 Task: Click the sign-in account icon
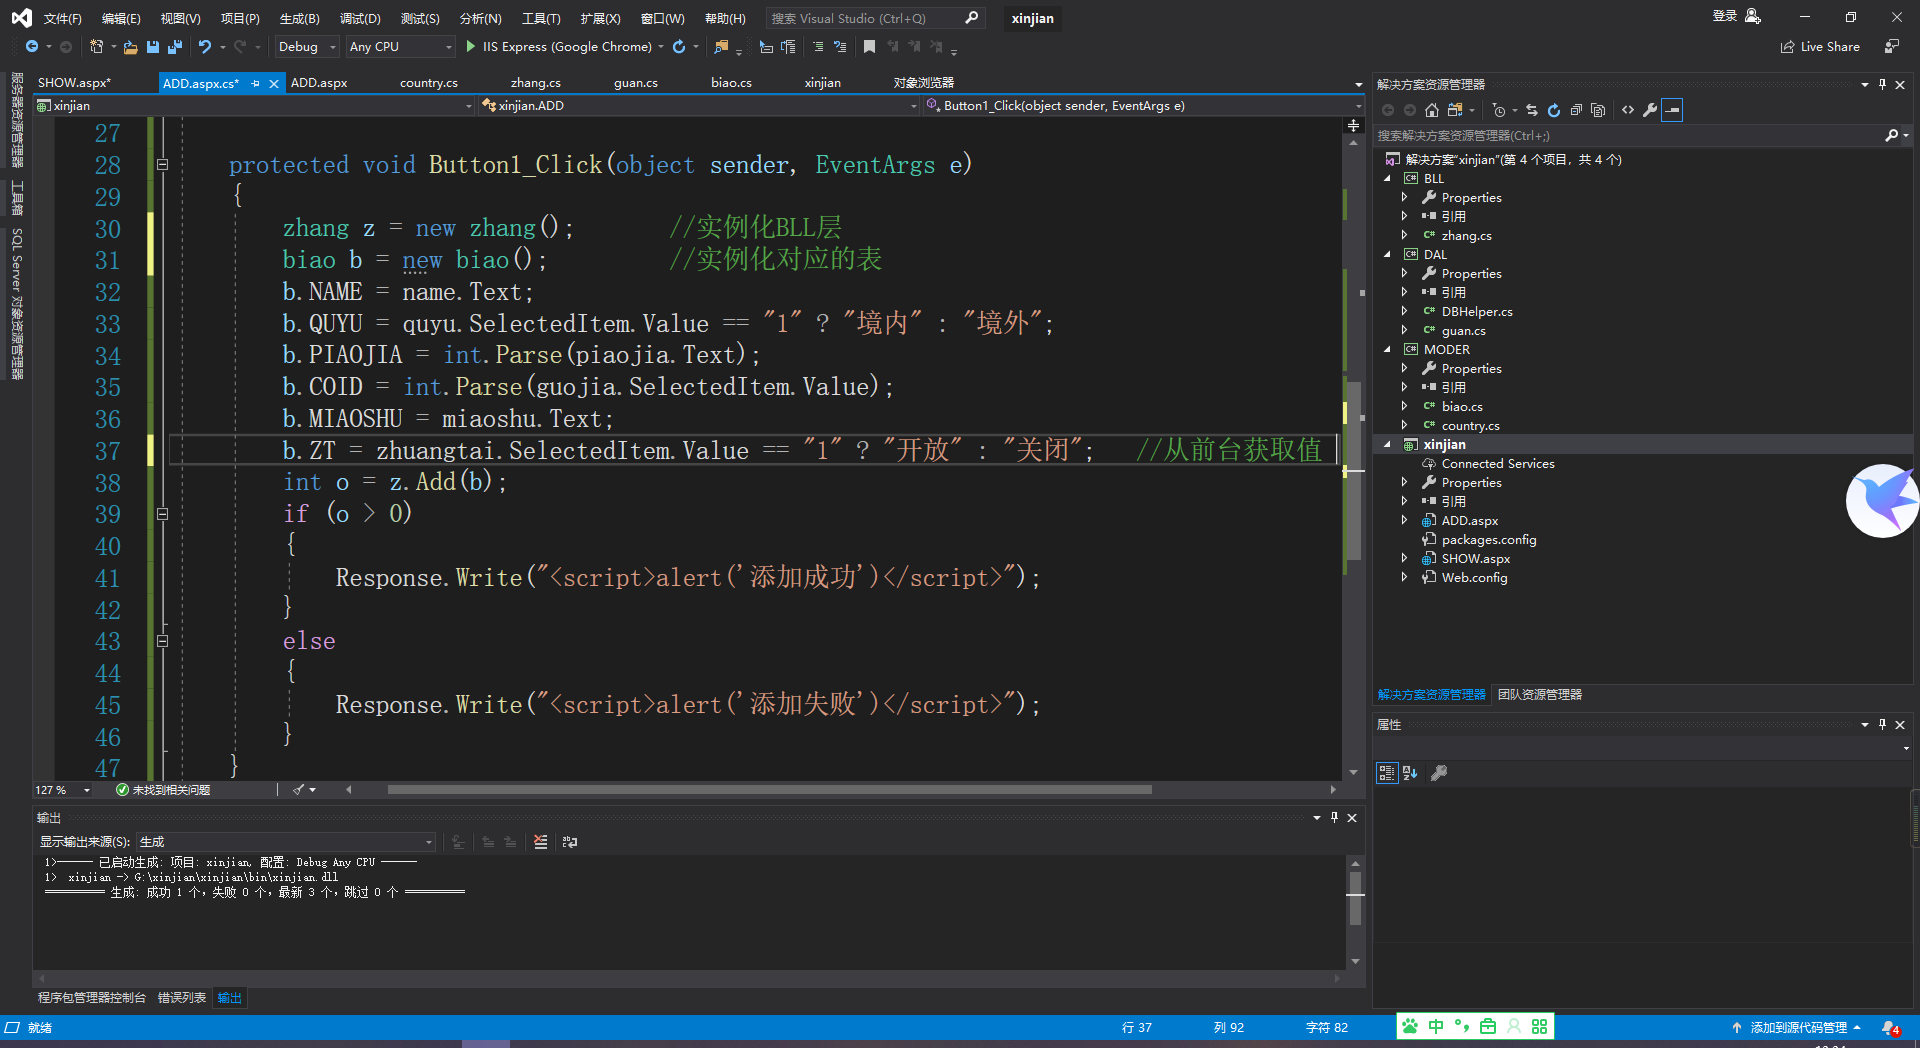click(1753, 17)
